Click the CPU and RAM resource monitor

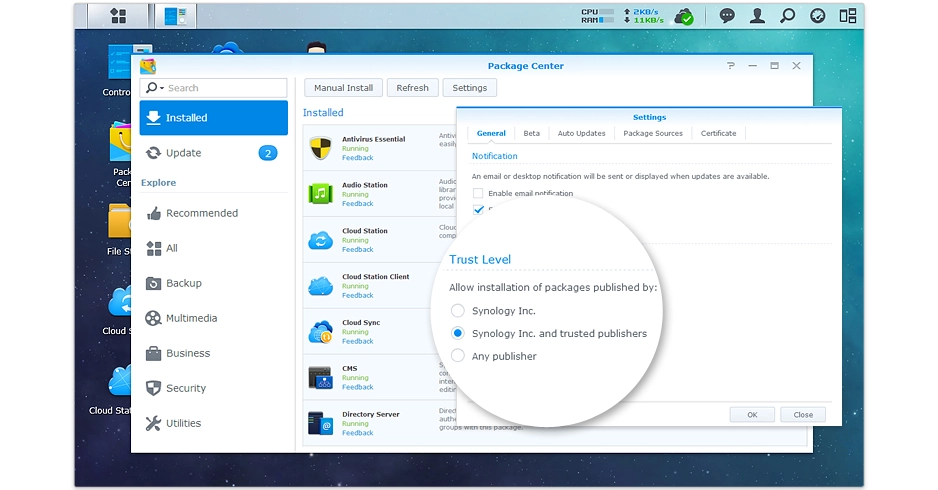[597, 16]
